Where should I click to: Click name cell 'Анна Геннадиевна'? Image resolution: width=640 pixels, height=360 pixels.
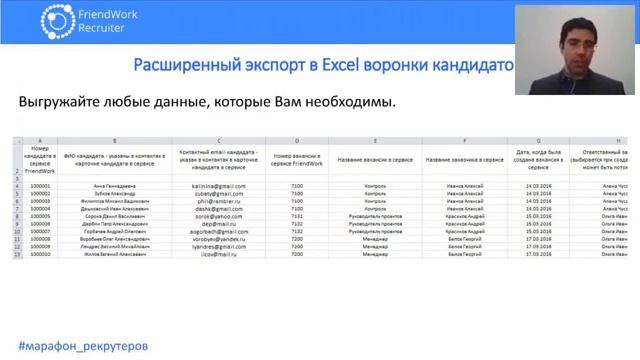click(x=115, y=186)
